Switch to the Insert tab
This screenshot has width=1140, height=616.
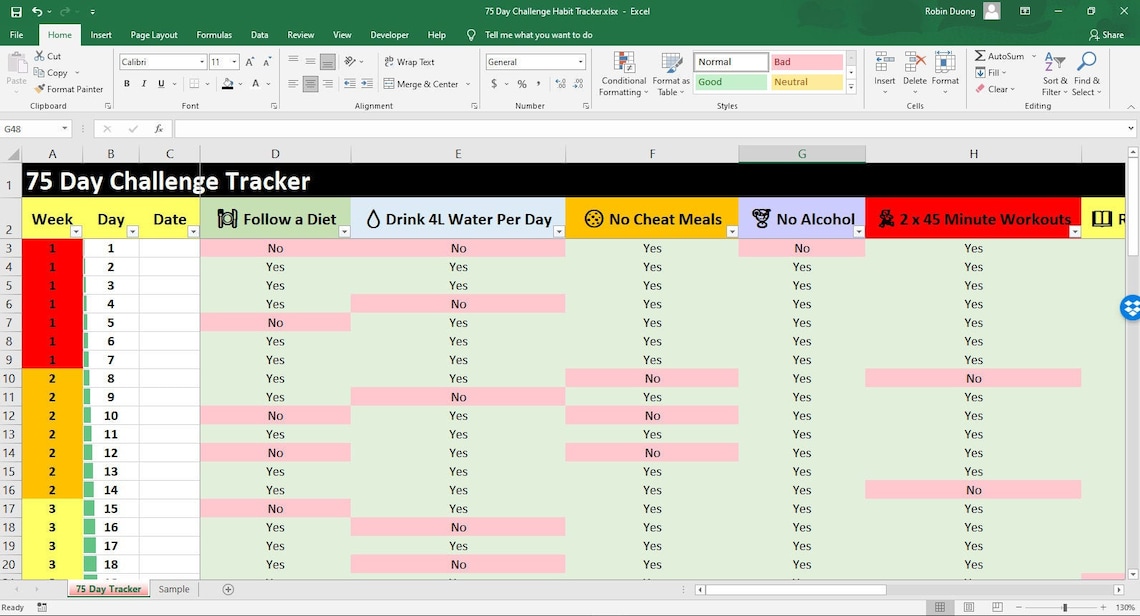(x=101, y=35)
